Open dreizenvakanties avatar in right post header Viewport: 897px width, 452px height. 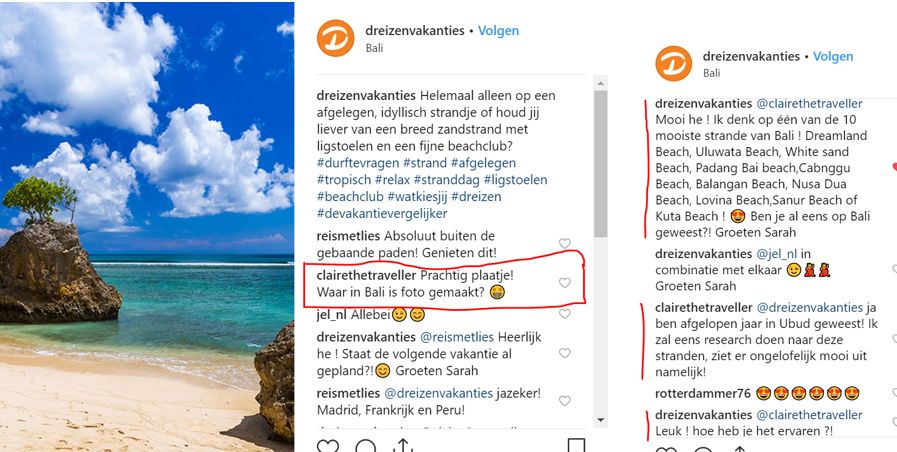coord(673,64)
